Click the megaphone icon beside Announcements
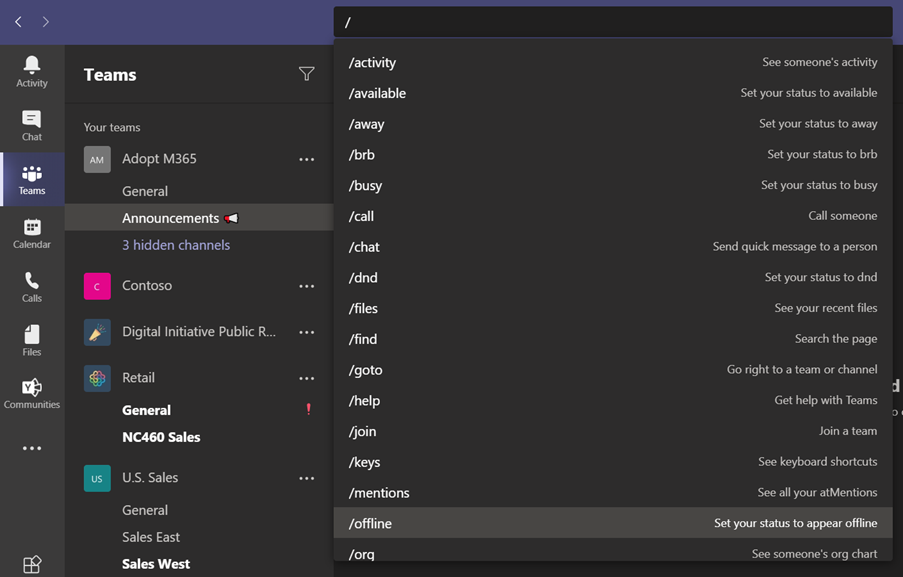903x577 pixels. click(231, 218)
